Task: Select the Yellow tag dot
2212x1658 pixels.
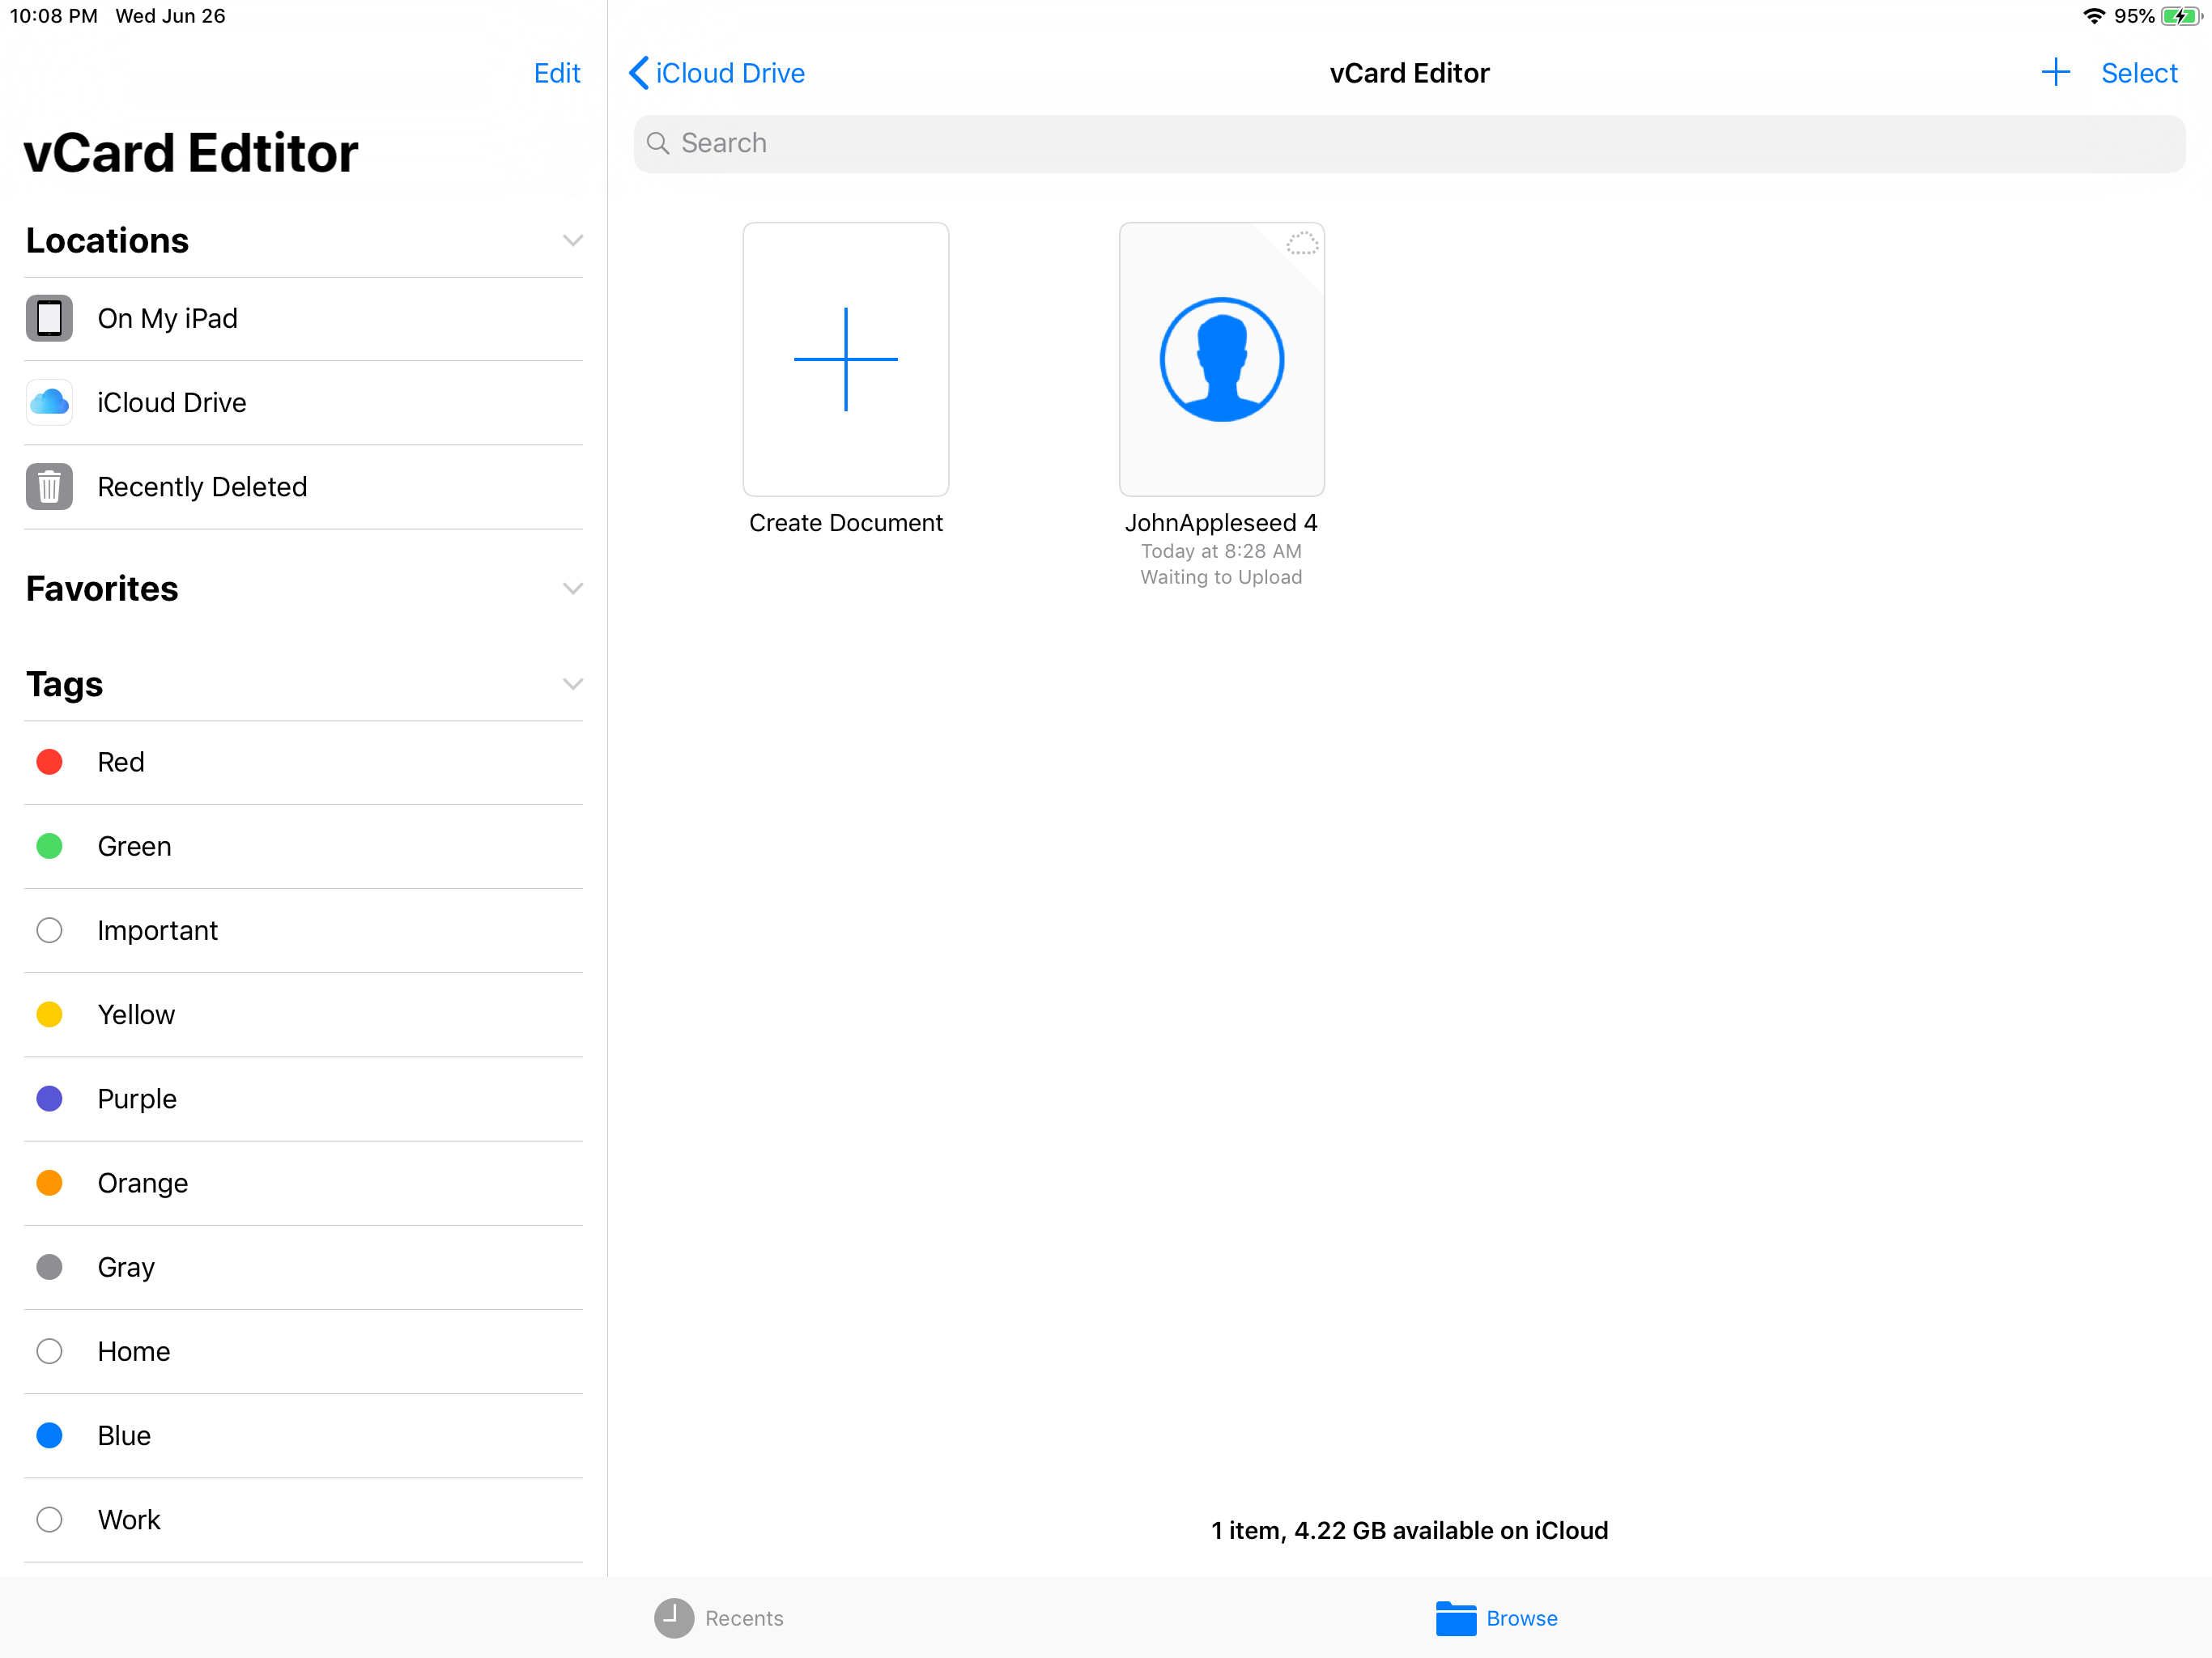Action: pos(49,1015)
